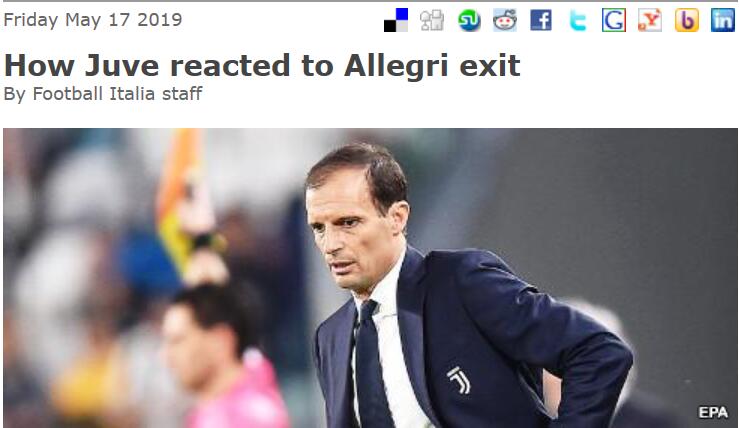Share on Facebook
Viewport: 739px width, 428px height.
541,20
